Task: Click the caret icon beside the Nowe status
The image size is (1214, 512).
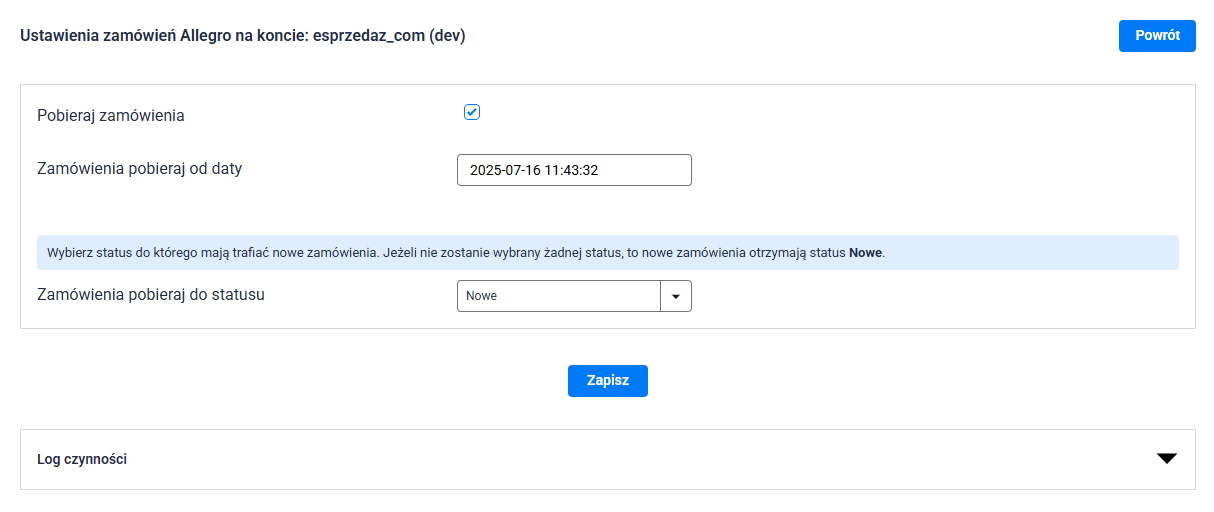Action: tap(676, 296)
